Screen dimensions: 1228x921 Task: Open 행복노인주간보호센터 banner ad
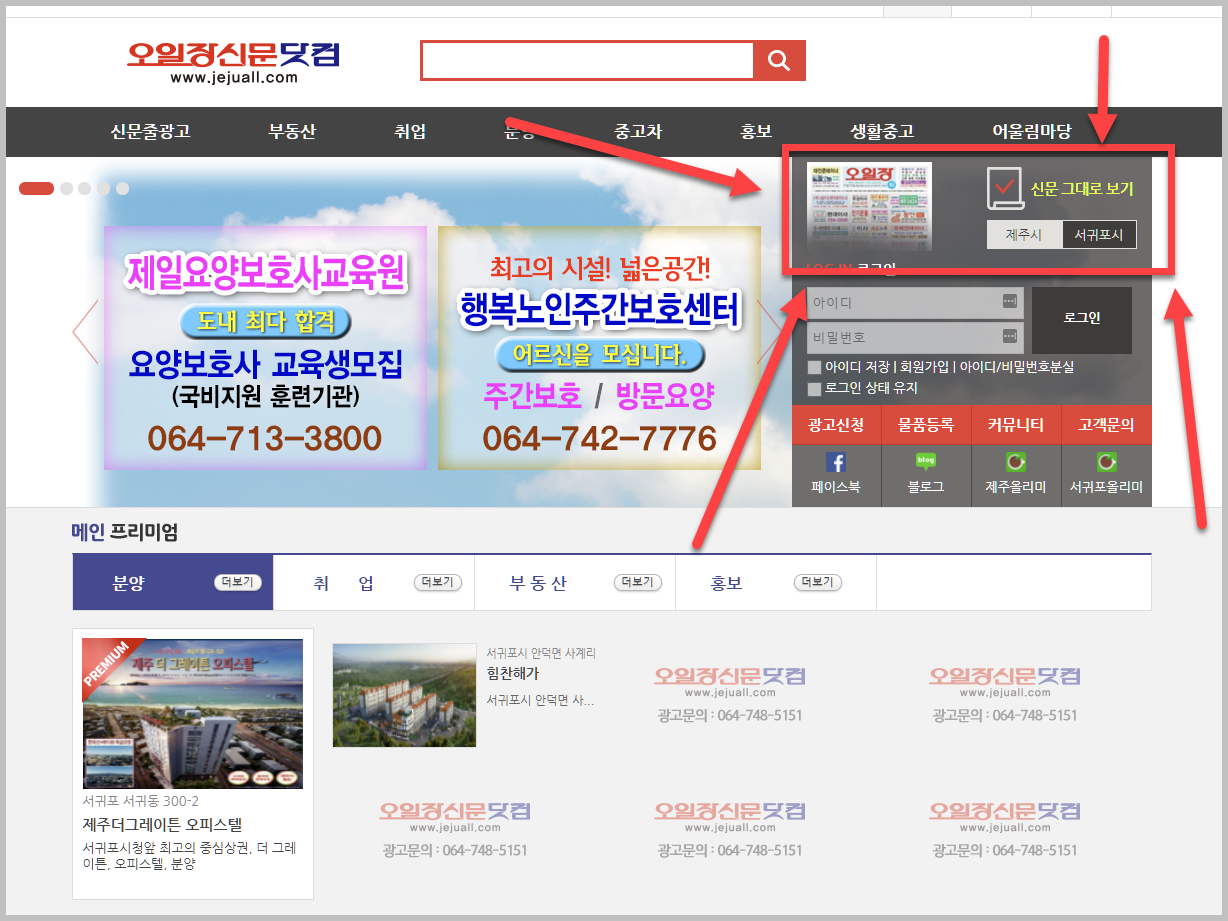coord(599,348)
